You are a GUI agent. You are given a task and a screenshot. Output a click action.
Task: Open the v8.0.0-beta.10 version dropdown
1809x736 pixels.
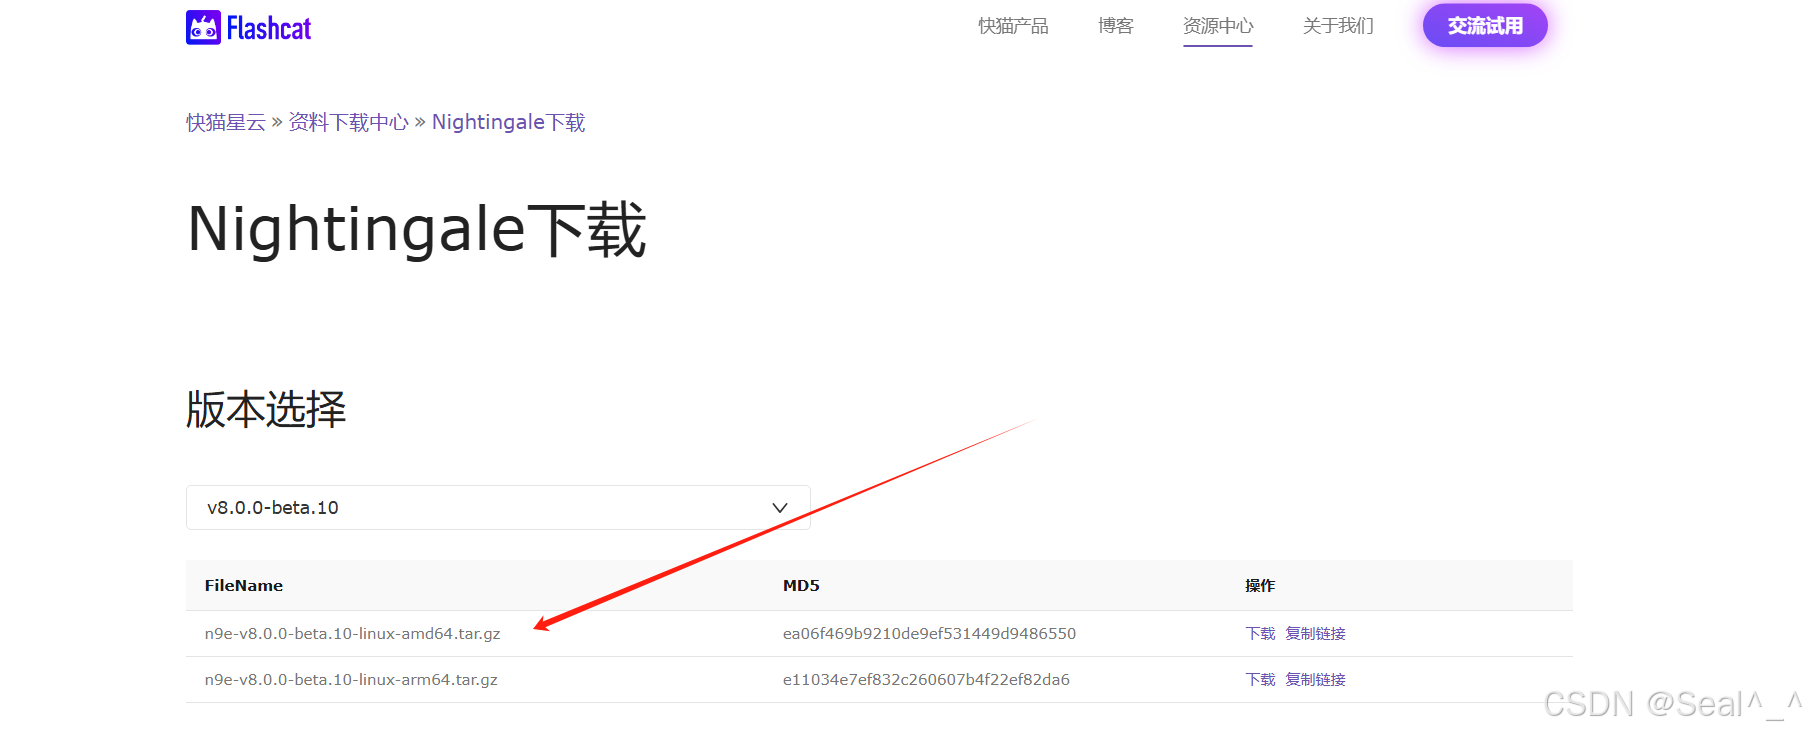(x=498, y=508)
